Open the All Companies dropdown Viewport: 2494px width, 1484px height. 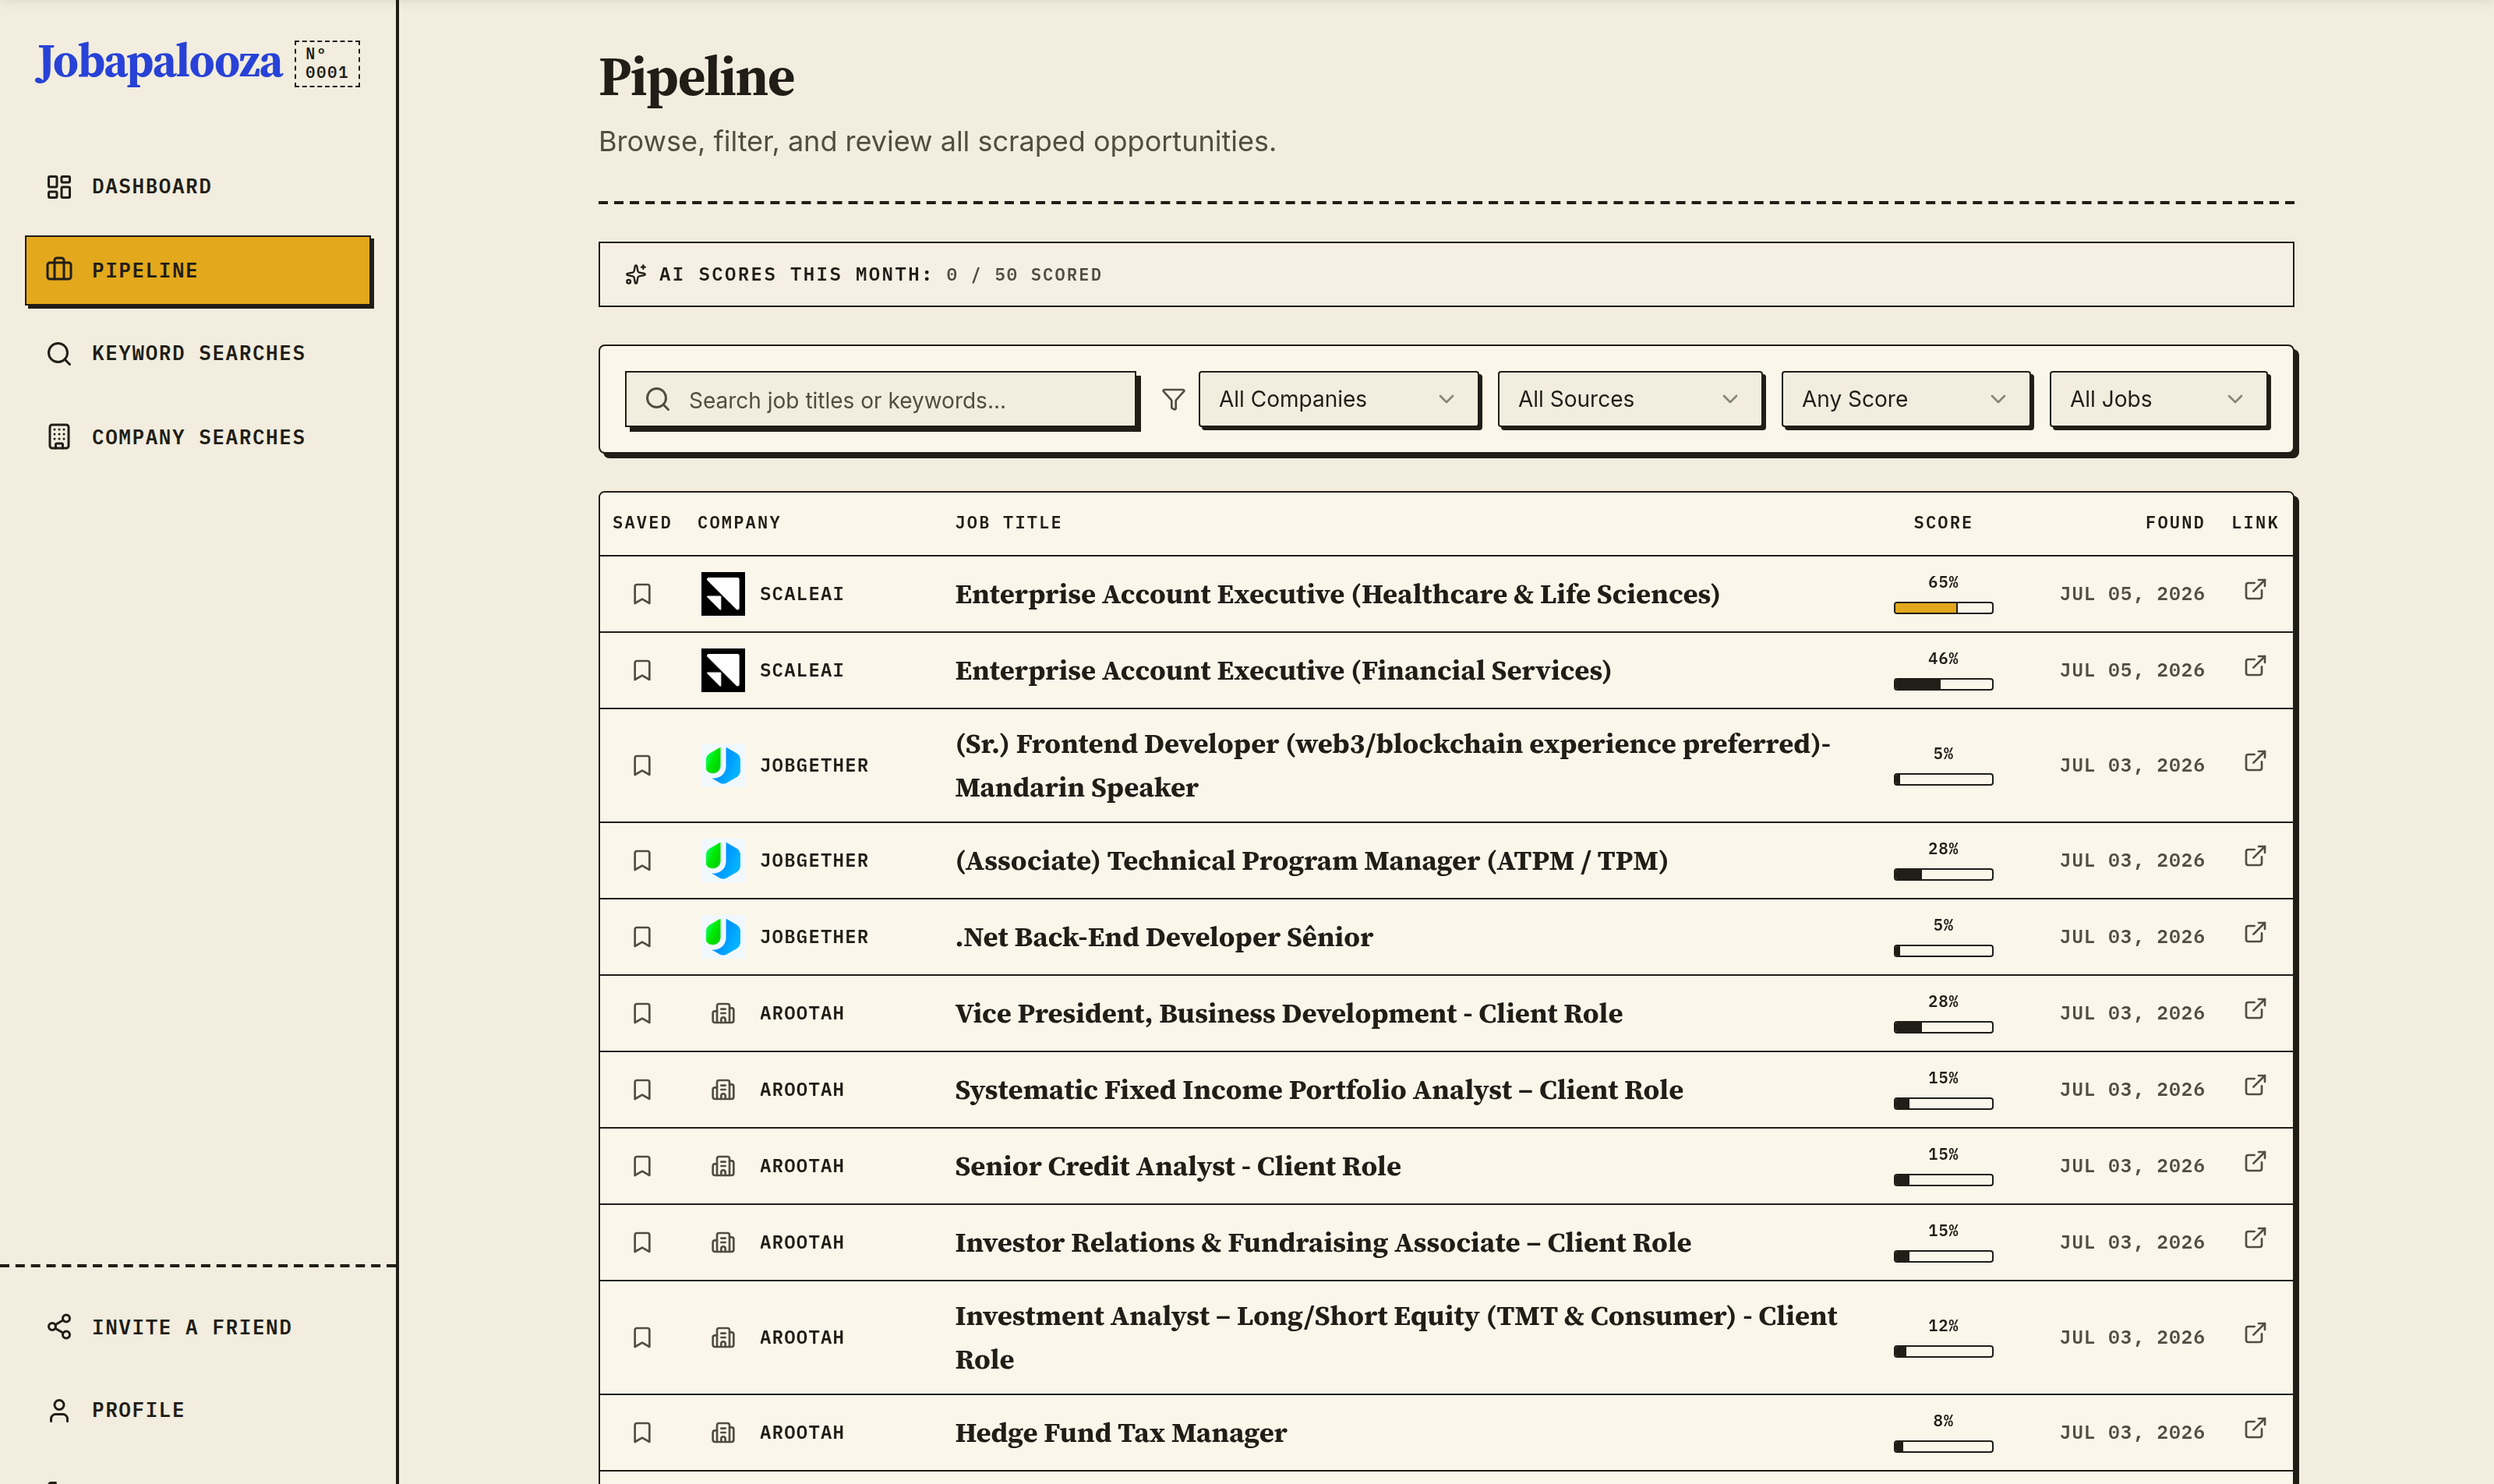tap(1338, 399)
